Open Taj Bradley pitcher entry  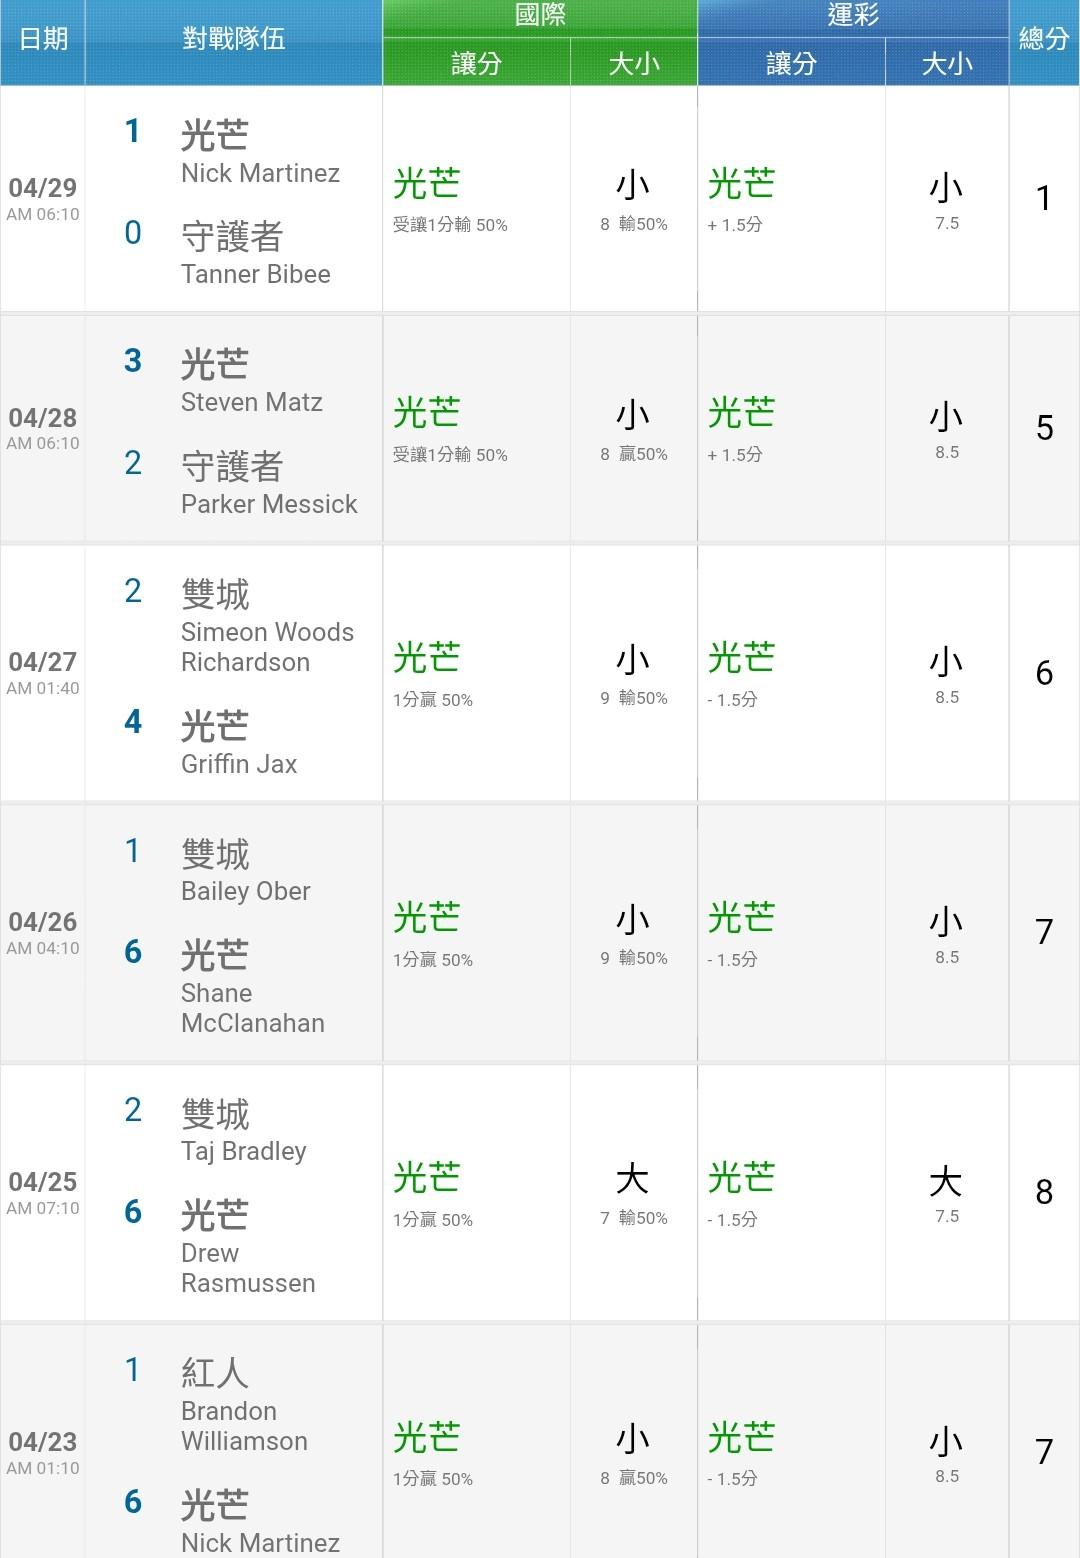(x=244, y=1151)
